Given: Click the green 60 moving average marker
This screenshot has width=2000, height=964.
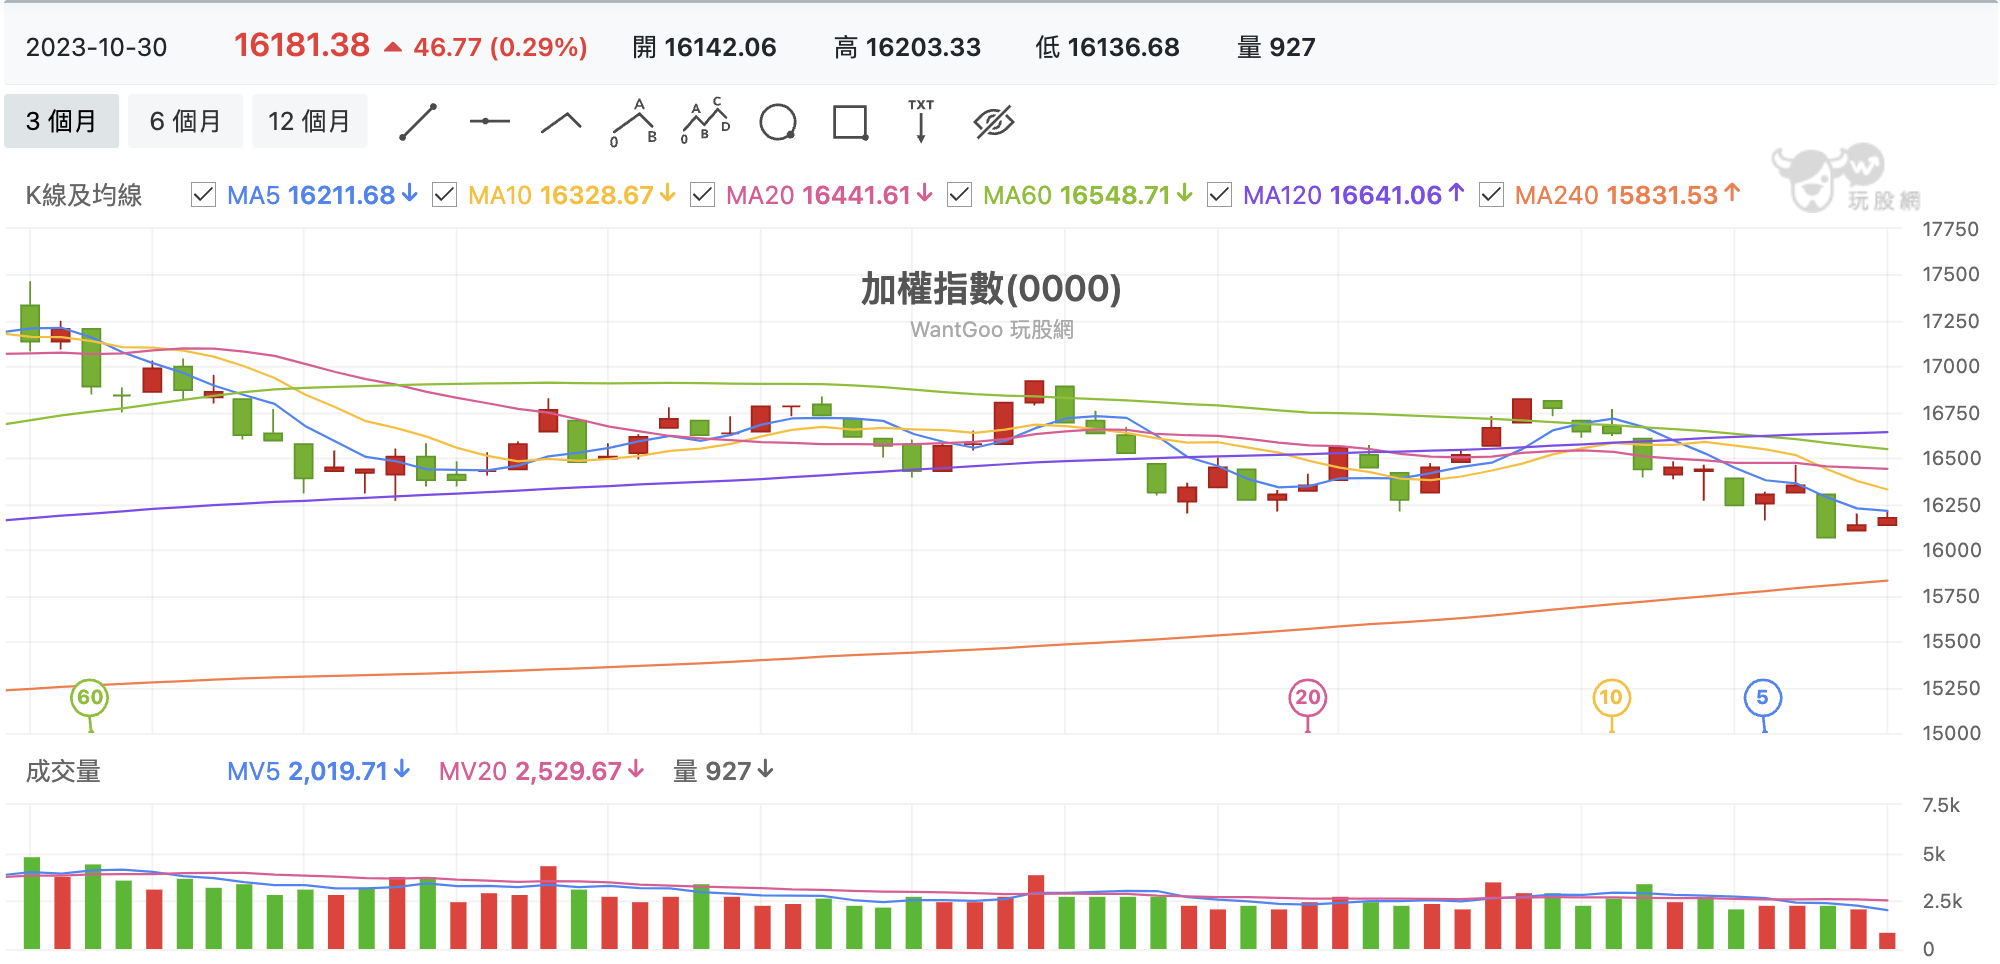Looking at the screenshot, I should [90, 698].
